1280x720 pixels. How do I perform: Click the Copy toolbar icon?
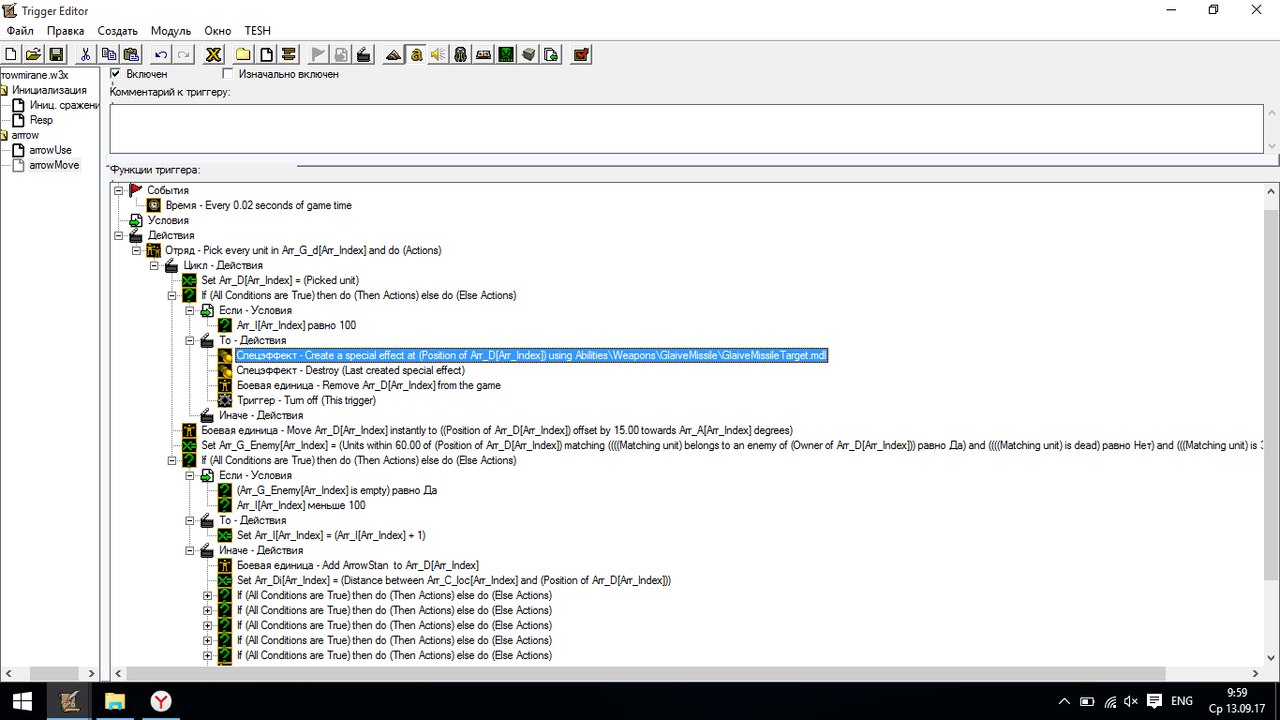pos(108,54)
